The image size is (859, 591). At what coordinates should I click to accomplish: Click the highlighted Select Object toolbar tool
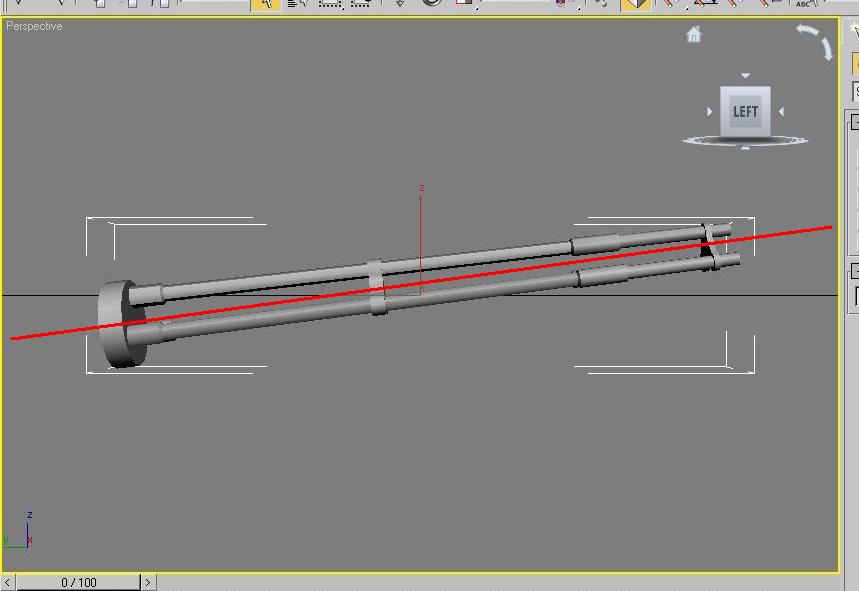pos(266,5)
